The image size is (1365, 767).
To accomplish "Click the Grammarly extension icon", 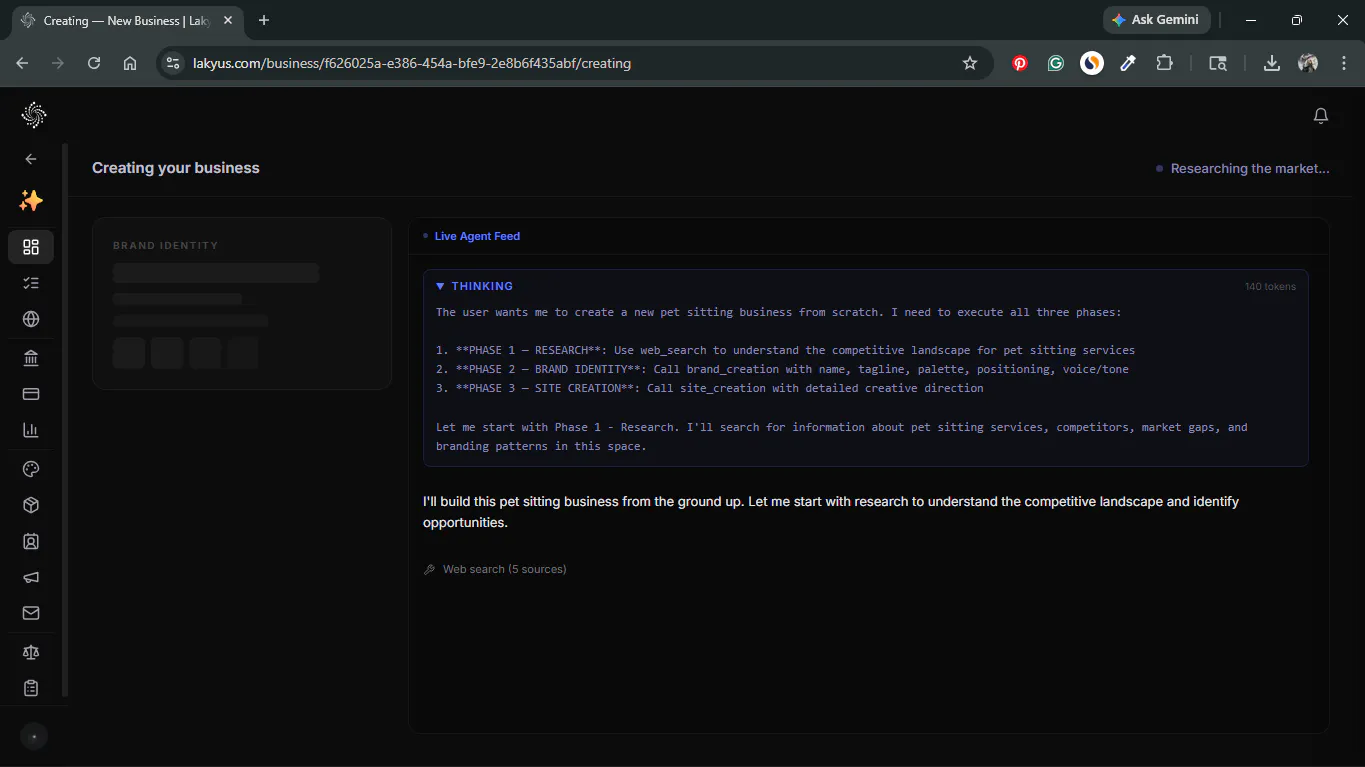I will coord(1056,63).
